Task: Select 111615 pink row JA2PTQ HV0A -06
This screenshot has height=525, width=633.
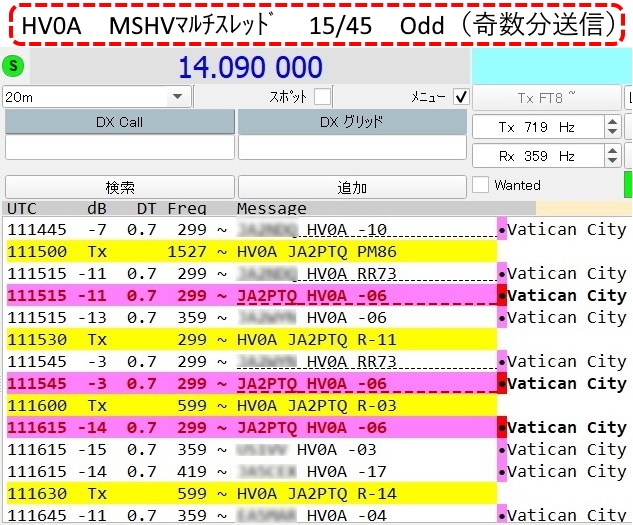Action: click(x=252, y=428)
